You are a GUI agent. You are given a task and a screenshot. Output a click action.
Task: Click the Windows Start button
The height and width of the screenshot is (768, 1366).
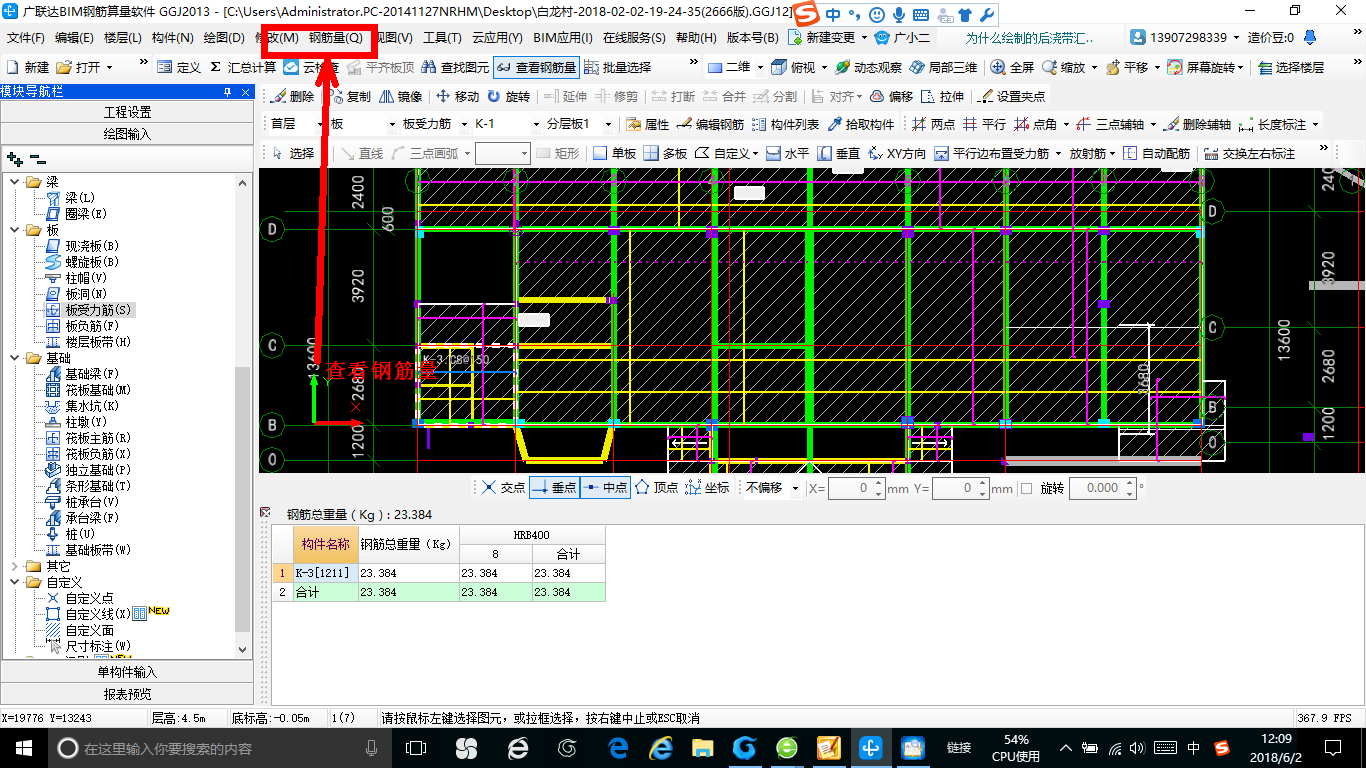pyautogui.click(x=23, y=748)
